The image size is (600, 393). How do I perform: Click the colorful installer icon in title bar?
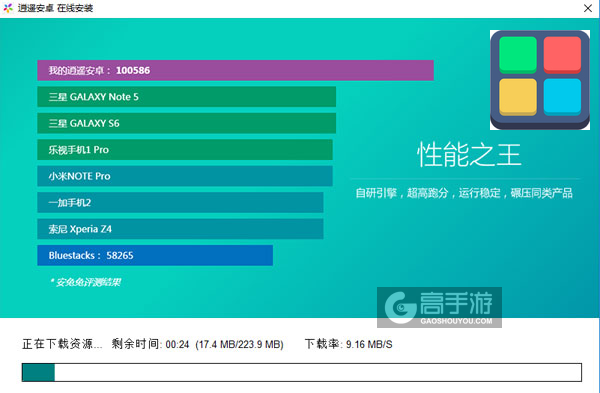point(8,8)
